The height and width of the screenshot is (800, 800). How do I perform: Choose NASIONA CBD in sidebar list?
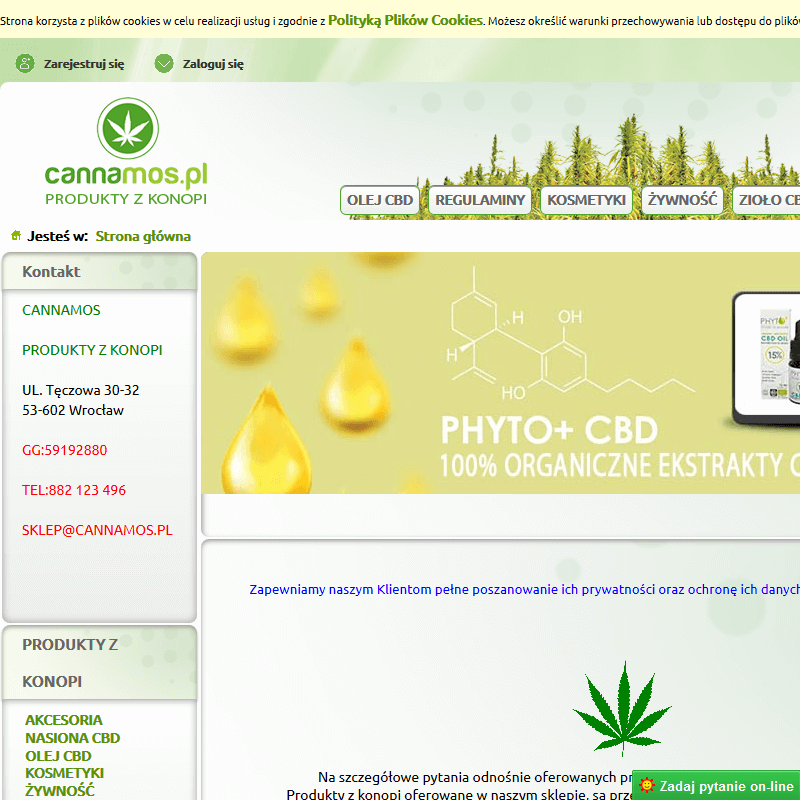point(72,738)
